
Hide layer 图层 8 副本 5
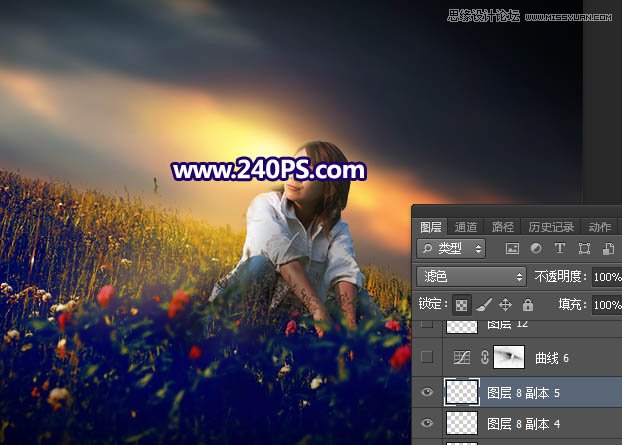point(428,391)
